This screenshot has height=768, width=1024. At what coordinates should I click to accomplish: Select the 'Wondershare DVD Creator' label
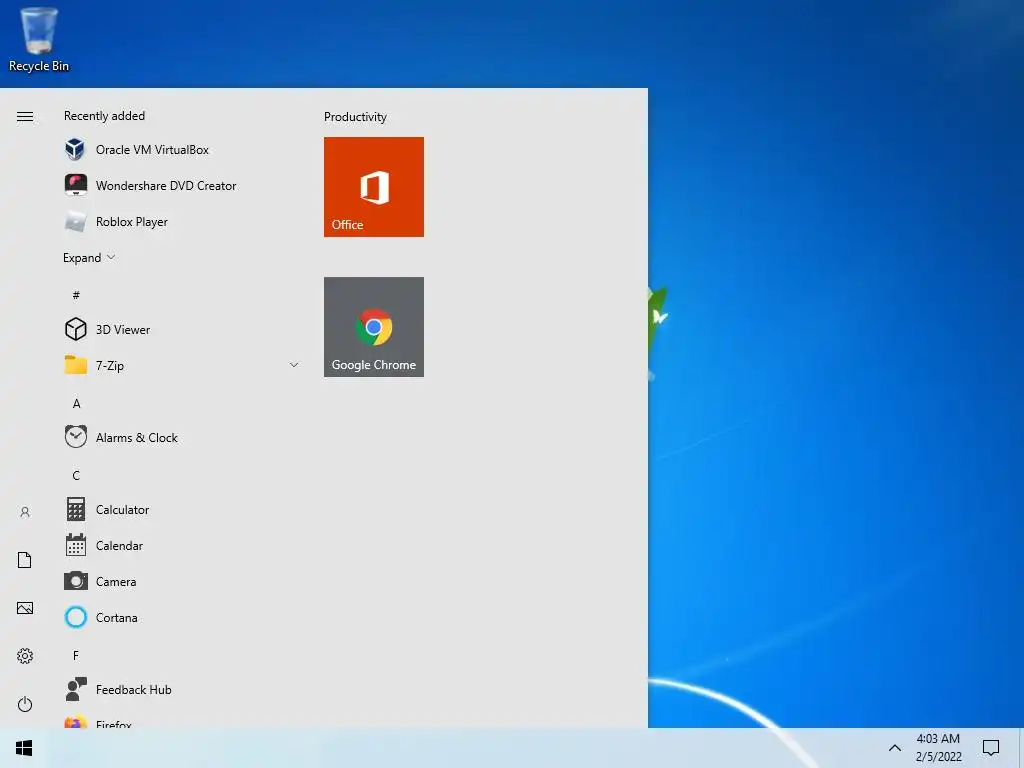click(x=166, y=185)
